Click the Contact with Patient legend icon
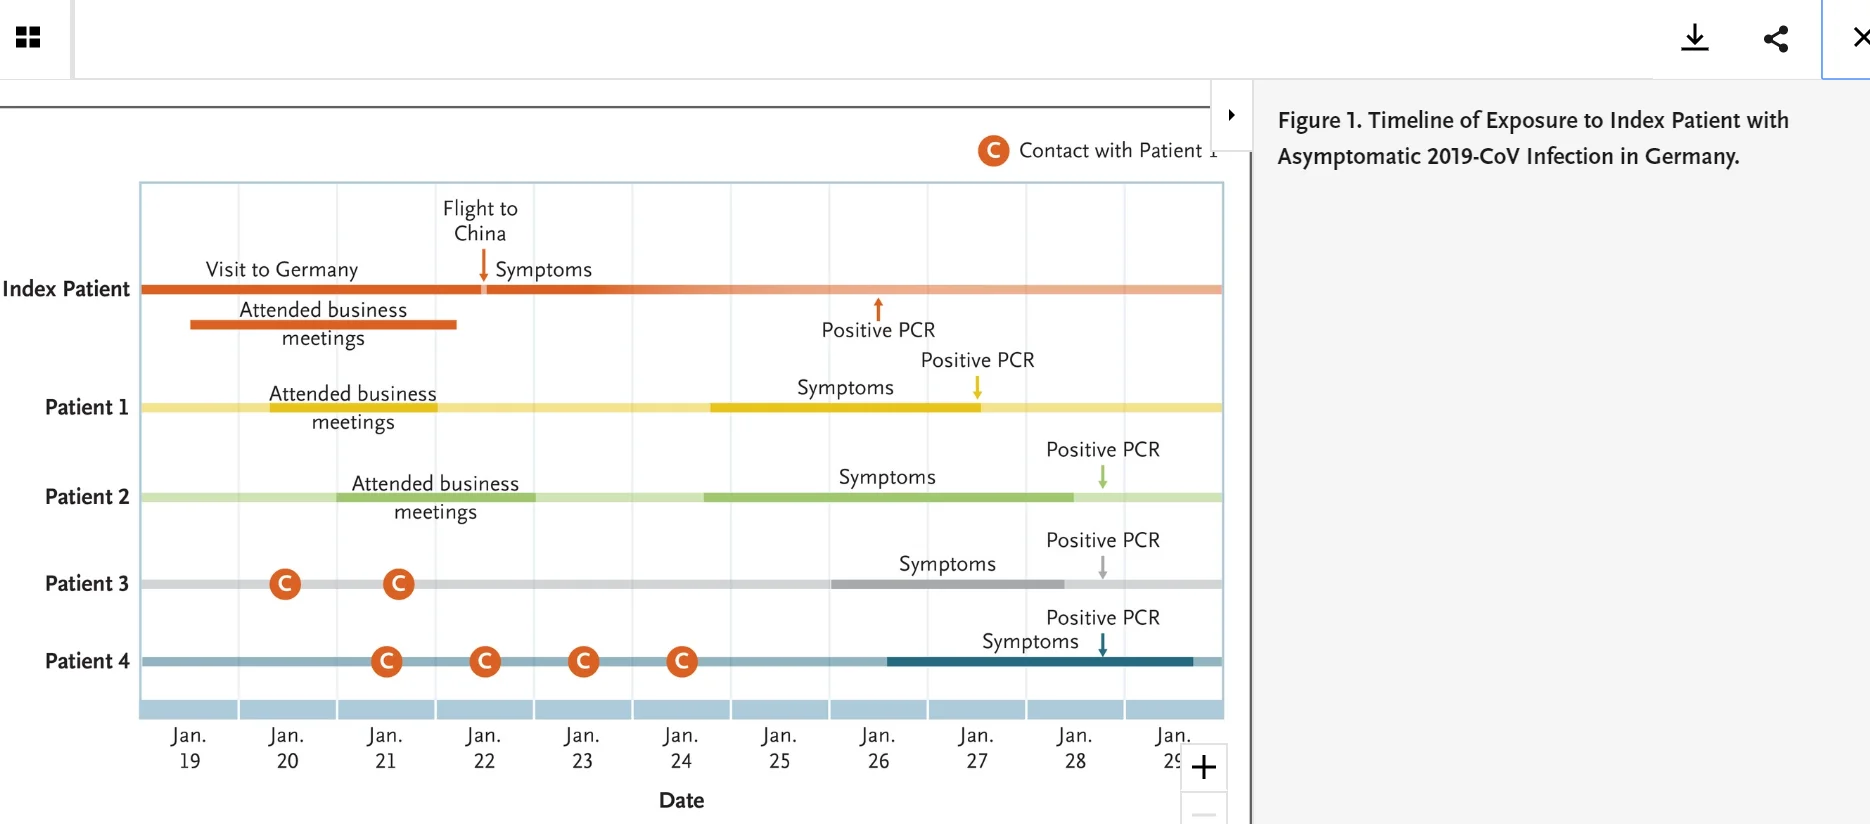This screenshot has height=824, width=1870. (x=993, y=151)
